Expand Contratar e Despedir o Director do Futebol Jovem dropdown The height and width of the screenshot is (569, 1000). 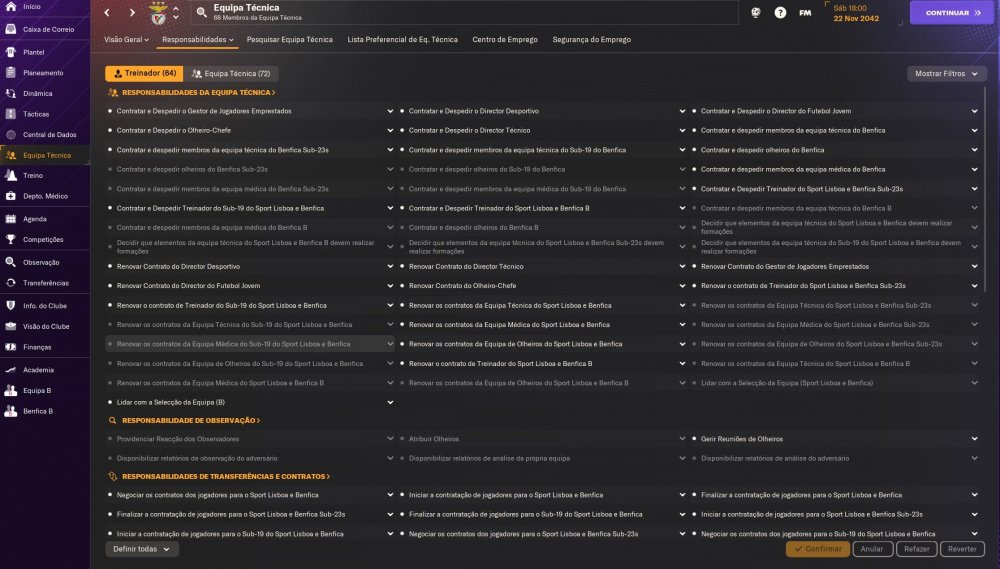coord(974,111)
